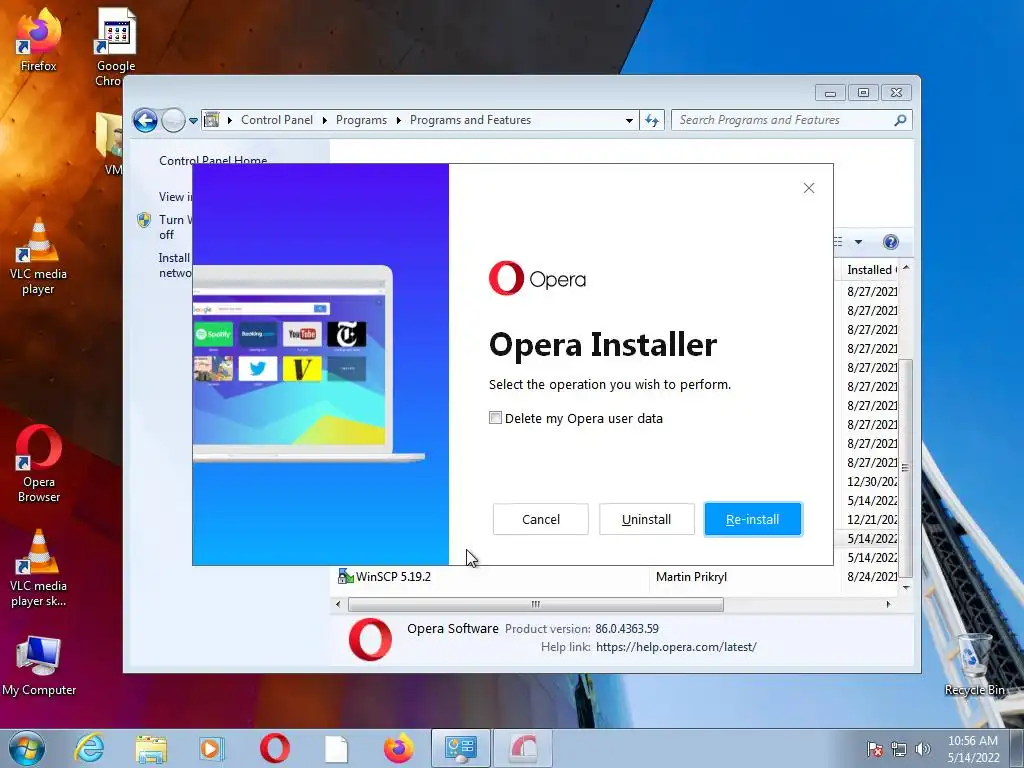Click the forward navigation arrow in Control Panel
The height and width of the screenshot is (768, 1024).
tap(173, 120)
